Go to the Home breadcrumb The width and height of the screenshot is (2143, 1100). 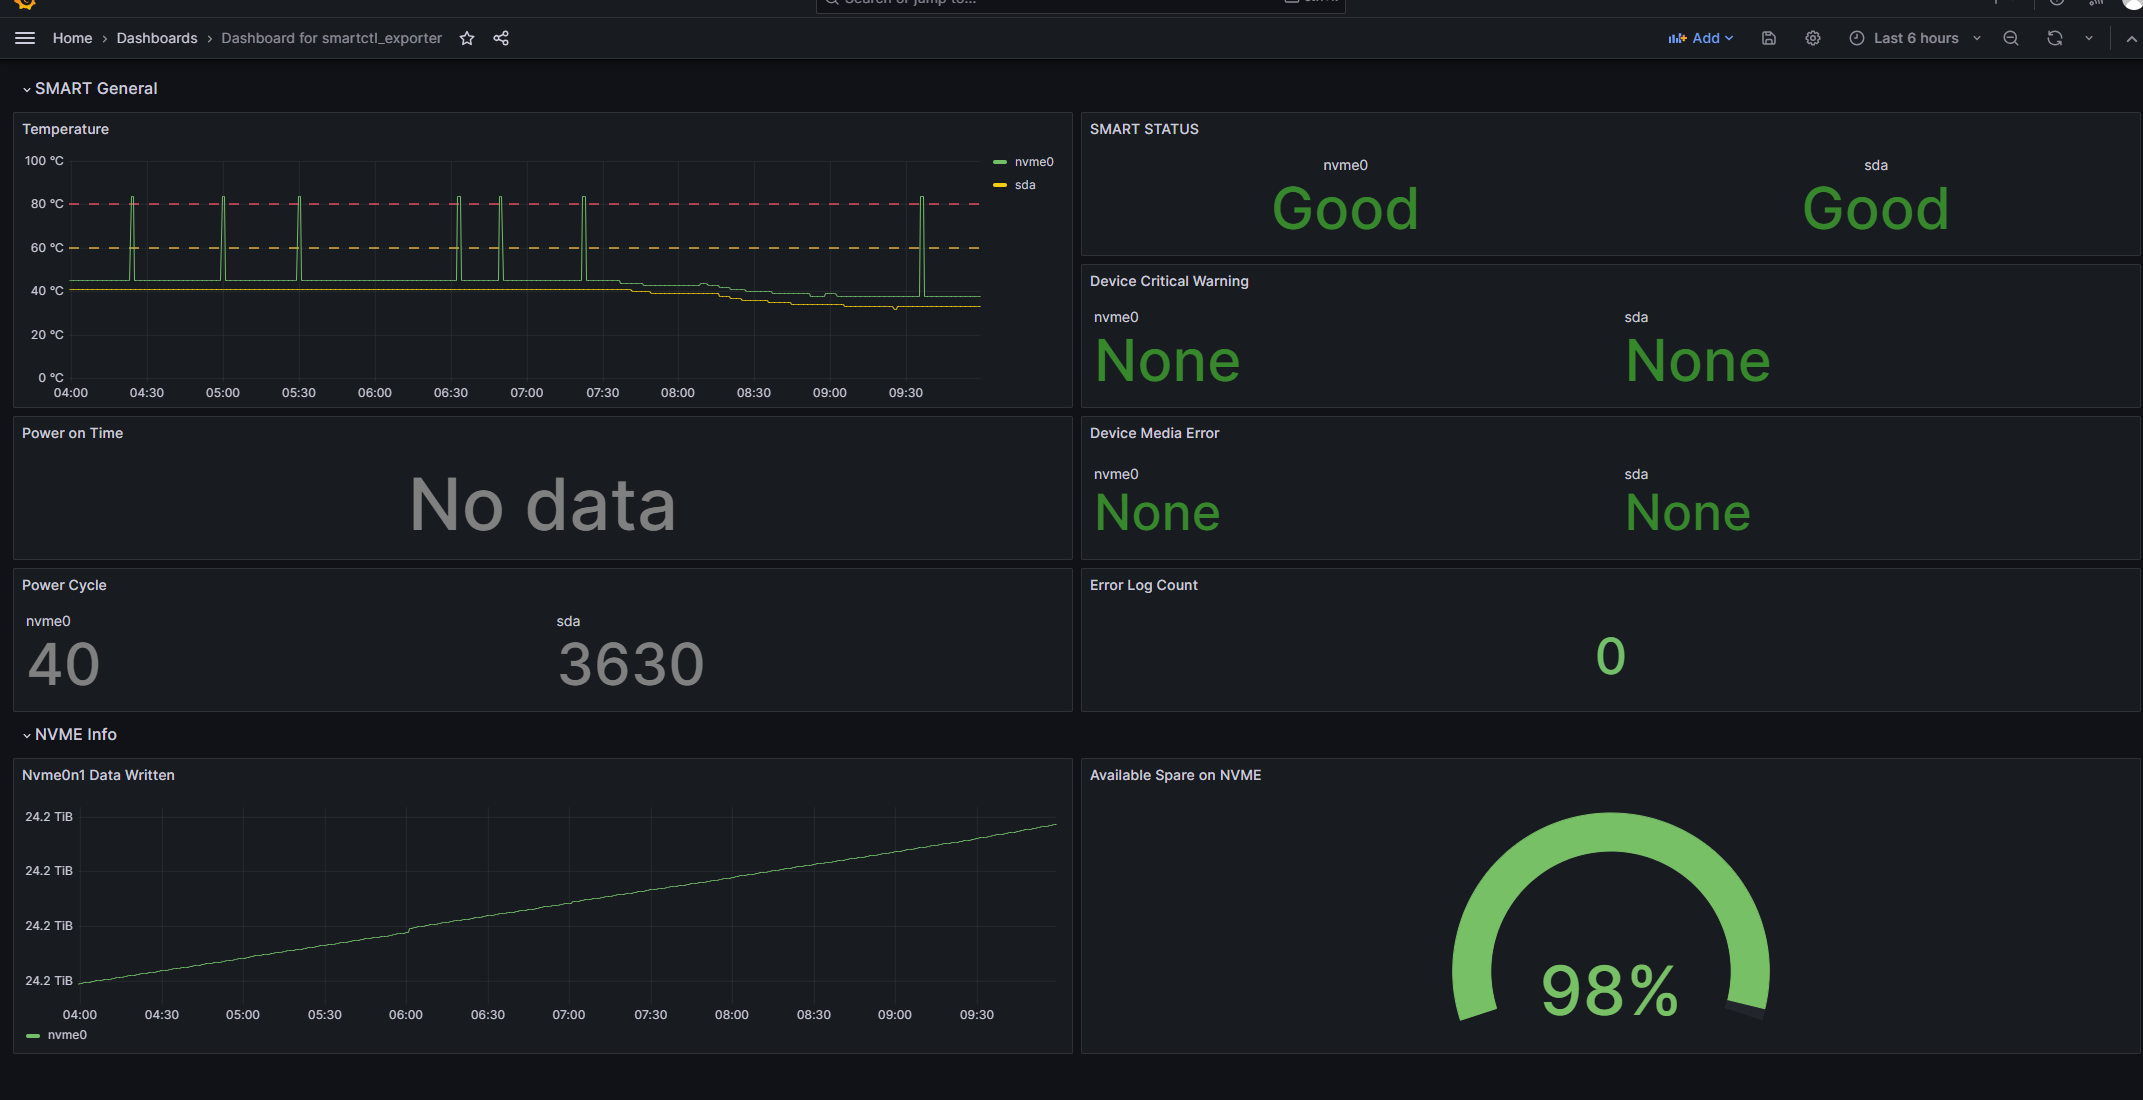pos(72,38)
